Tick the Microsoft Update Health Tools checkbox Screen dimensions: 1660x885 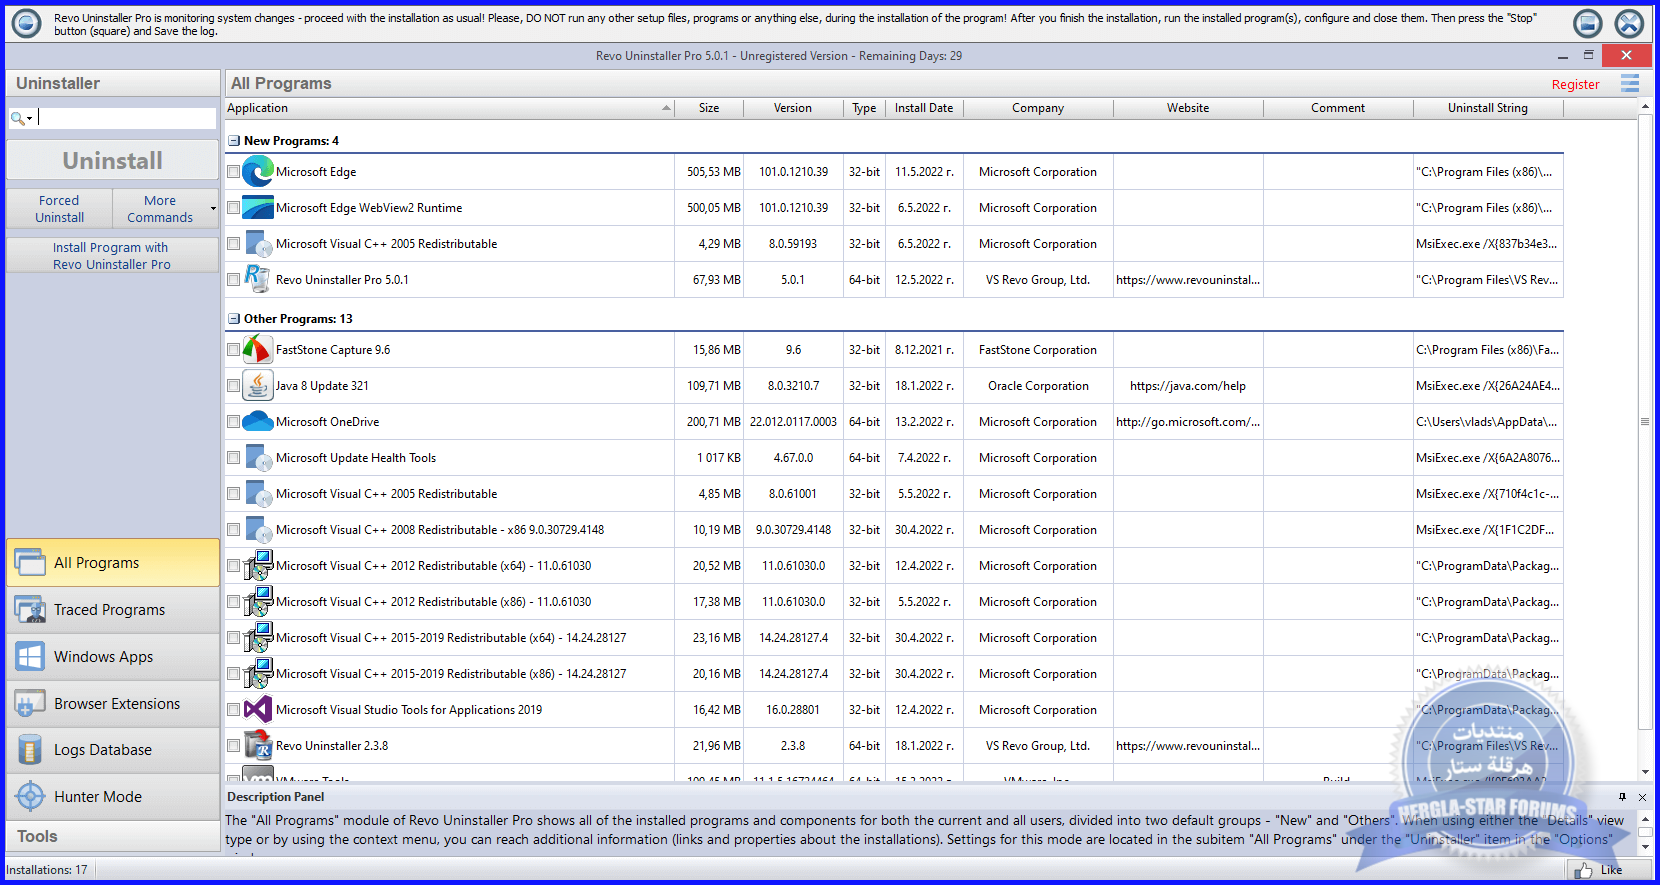[x=234, y=458]
